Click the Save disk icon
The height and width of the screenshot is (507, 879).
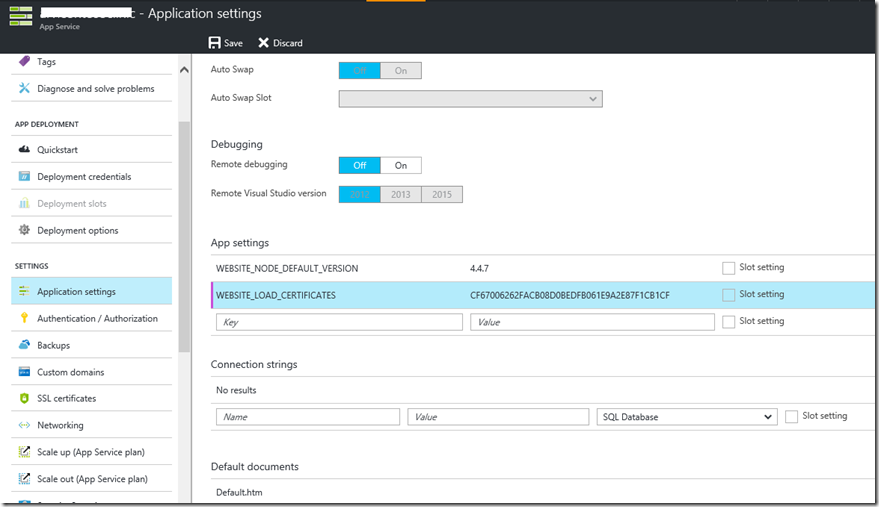pos(214,43)
